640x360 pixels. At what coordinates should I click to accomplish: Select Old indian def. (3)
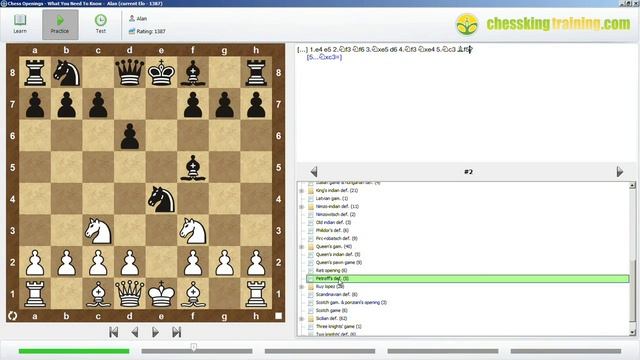click(x=333, y=222)
